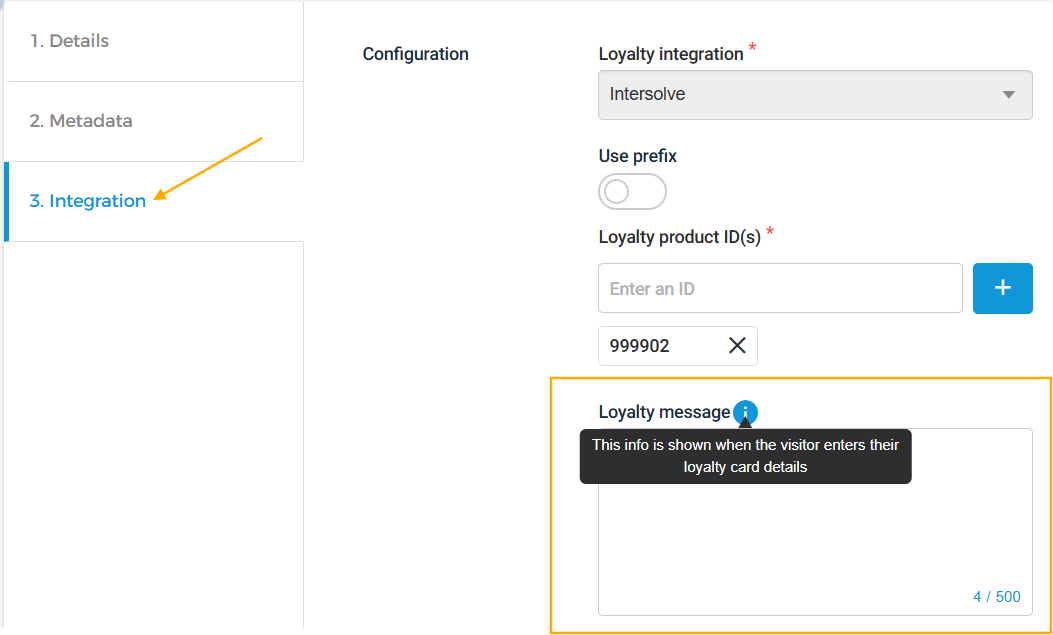
Task: Click the Loyalty message info icon
Action: coord(746,412)
